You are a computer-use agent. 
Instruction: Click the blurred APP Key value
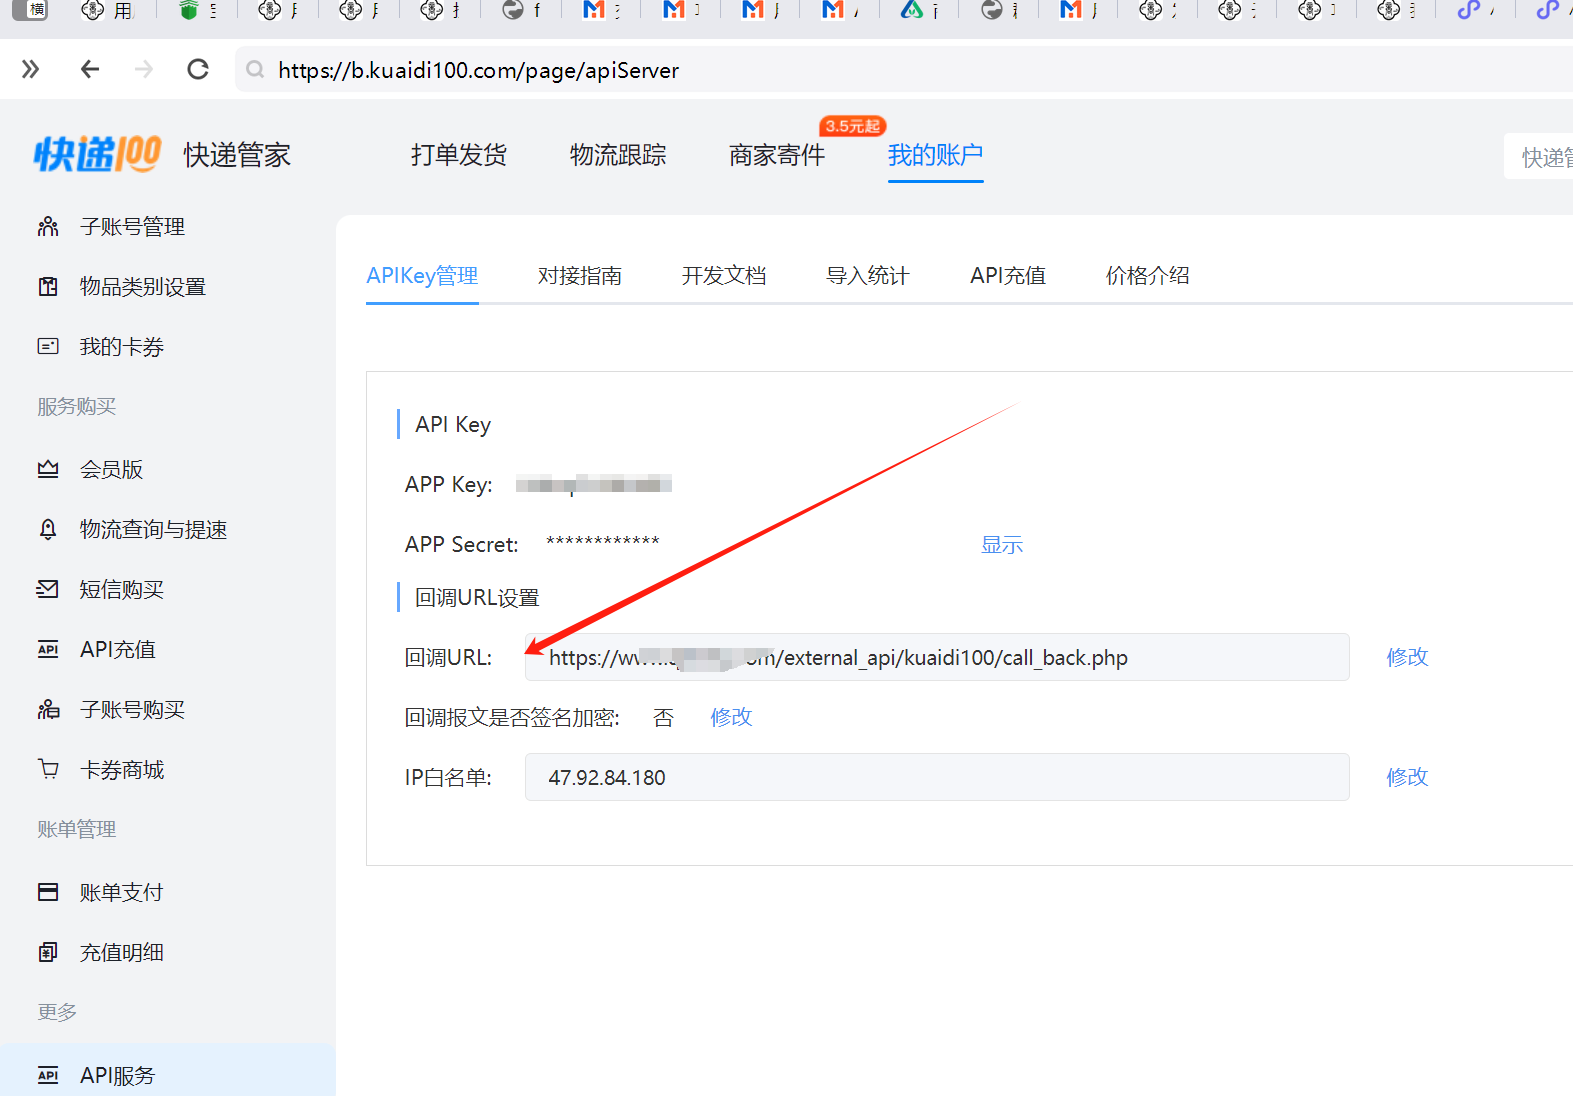click(594, 485)
